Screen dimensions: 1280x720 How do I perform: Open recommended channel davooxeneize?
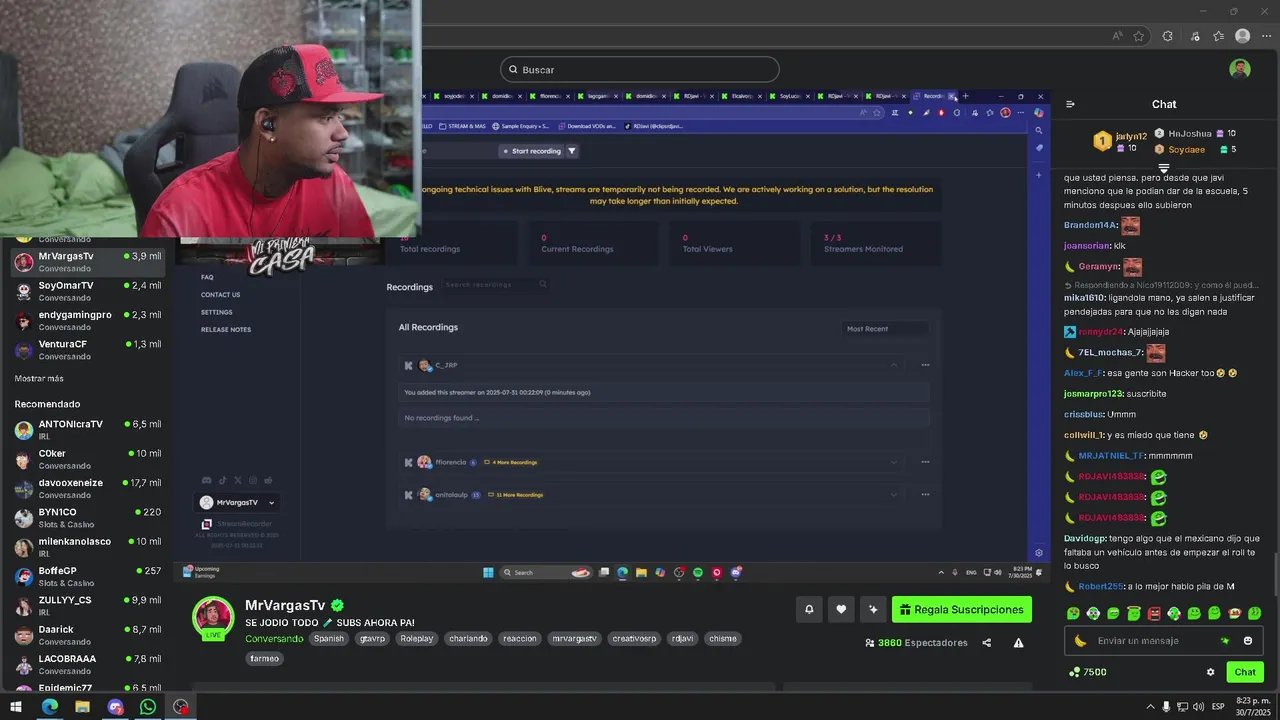click(87, 488)
